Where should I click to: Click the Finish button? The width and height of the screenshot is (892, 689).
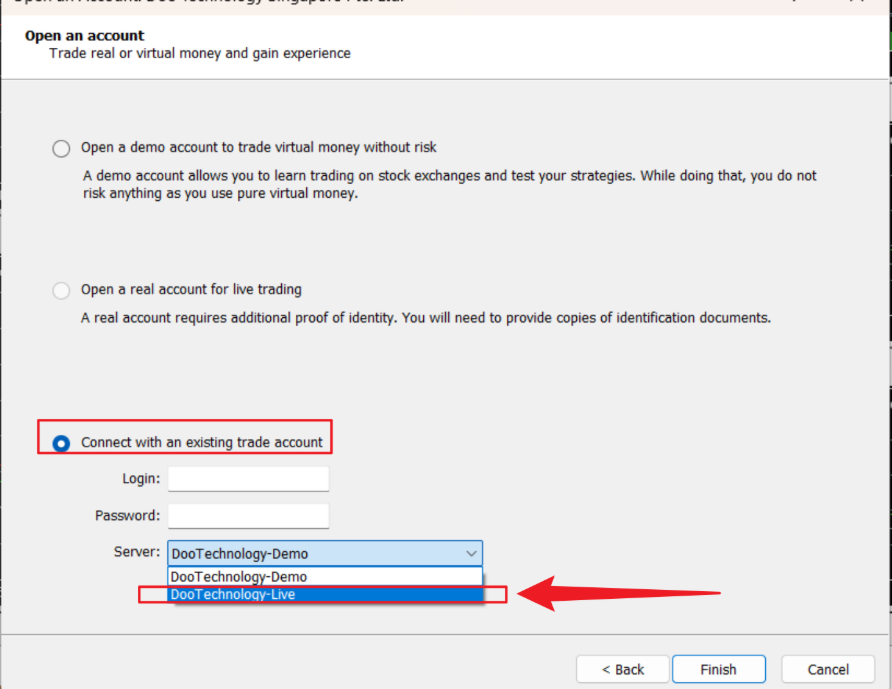tap(718, 670)
